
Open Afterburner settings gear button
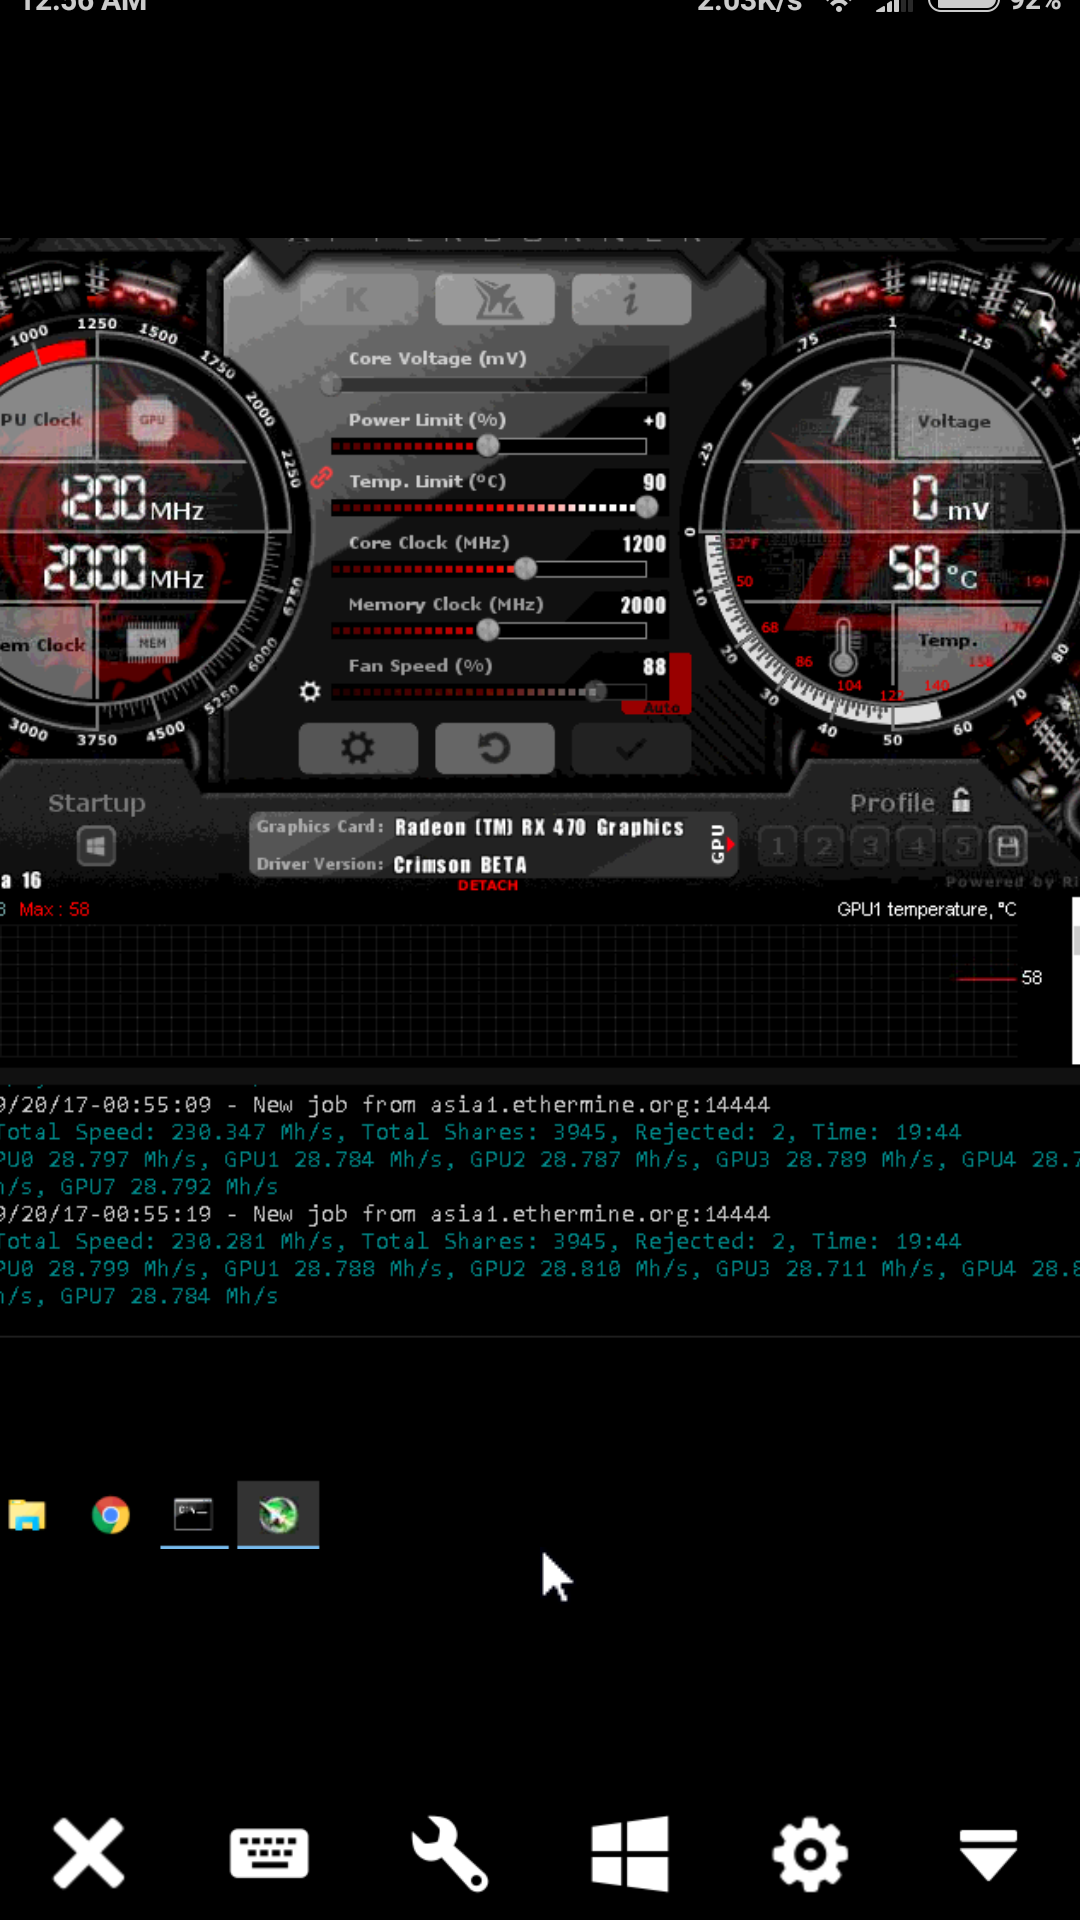pyautogui.click(x=358, y=748)
